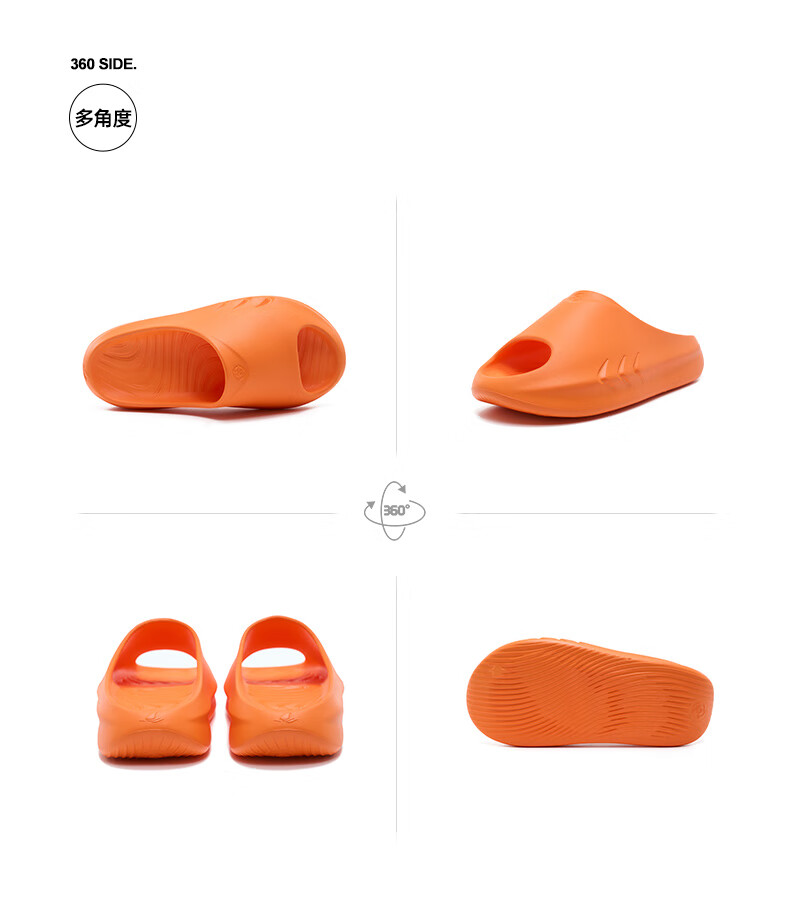Click the toe opening of the top-view slipper

319,359
